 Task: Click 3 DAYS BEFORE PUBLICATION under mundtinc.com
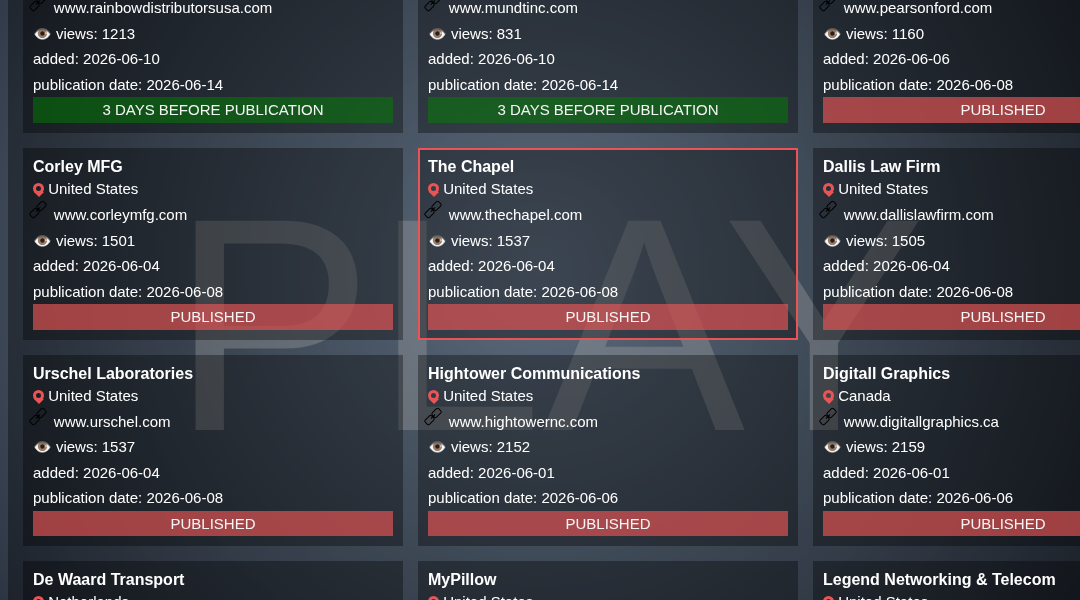(608, 110)
